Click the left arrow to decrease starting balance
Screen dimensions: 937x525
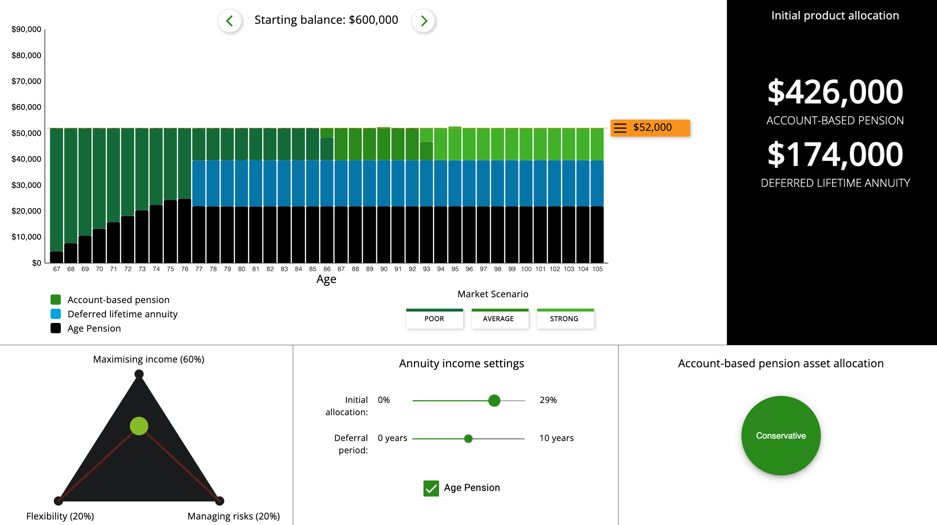[230, 21]
